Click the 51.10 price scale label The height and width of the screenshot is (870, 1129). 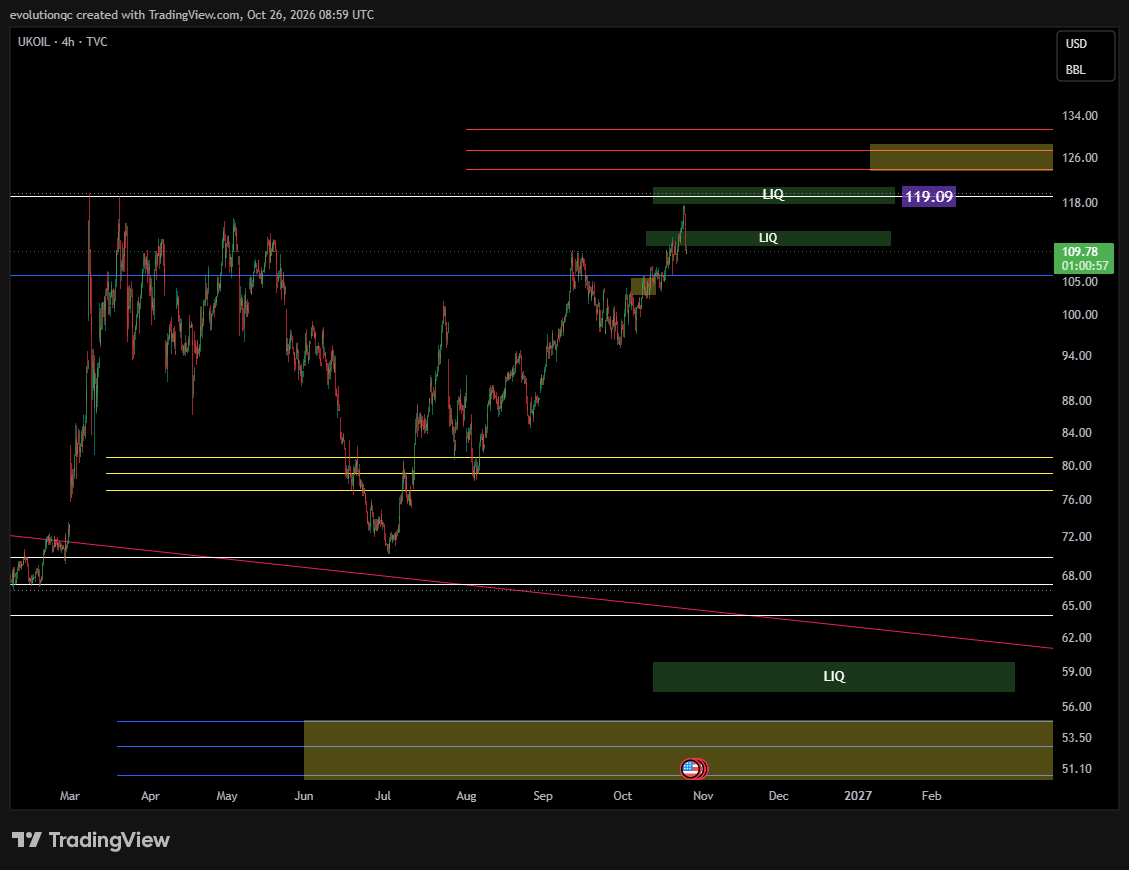click(1076, 768)
